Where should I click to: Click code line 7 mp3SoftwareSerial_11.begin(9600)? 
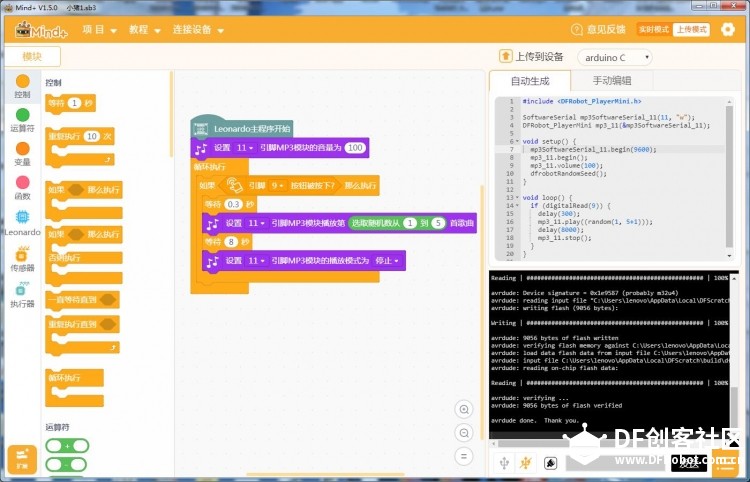click(593, 150)
